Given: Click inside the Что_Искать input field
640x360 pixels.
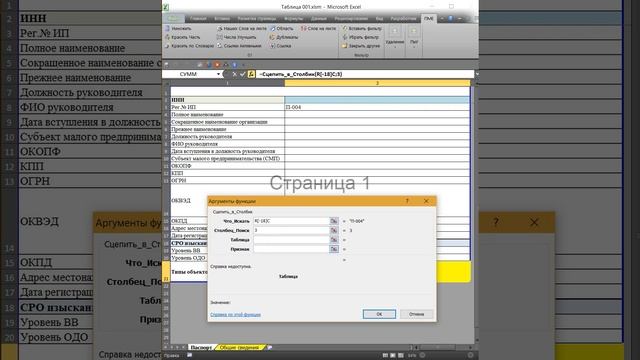Looking at the screenshot, I should (291, 221).
